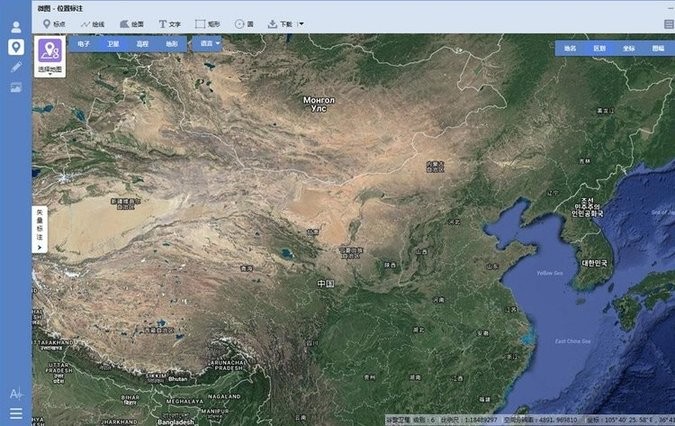Viewport: 675px width, 426px height.
Task: Open the pencil edit sidebar icon
Action: [x=15, y=67]
